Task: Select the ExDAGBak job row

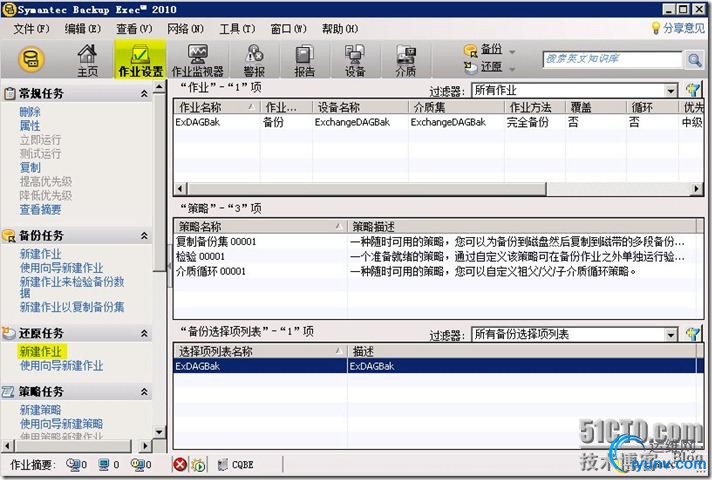Action: point(438,122)
